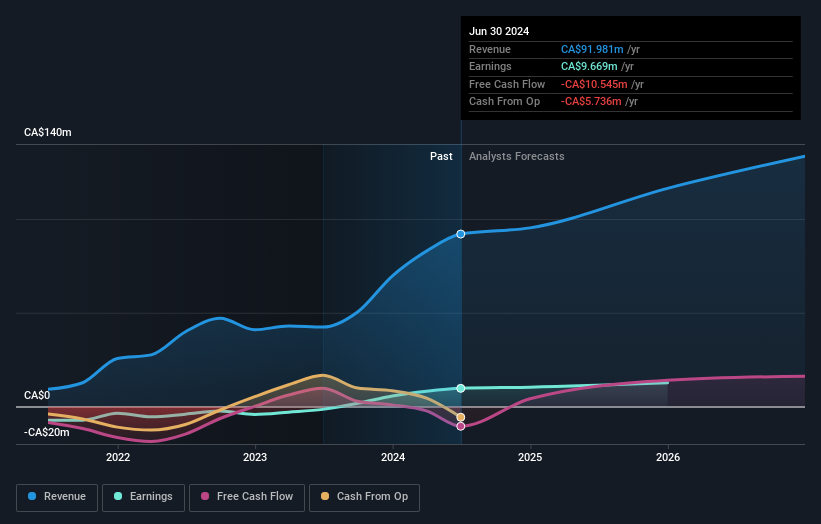Toggle the Revenue legend button
This screenshot has height=524, width=821.
click(57, 497)
